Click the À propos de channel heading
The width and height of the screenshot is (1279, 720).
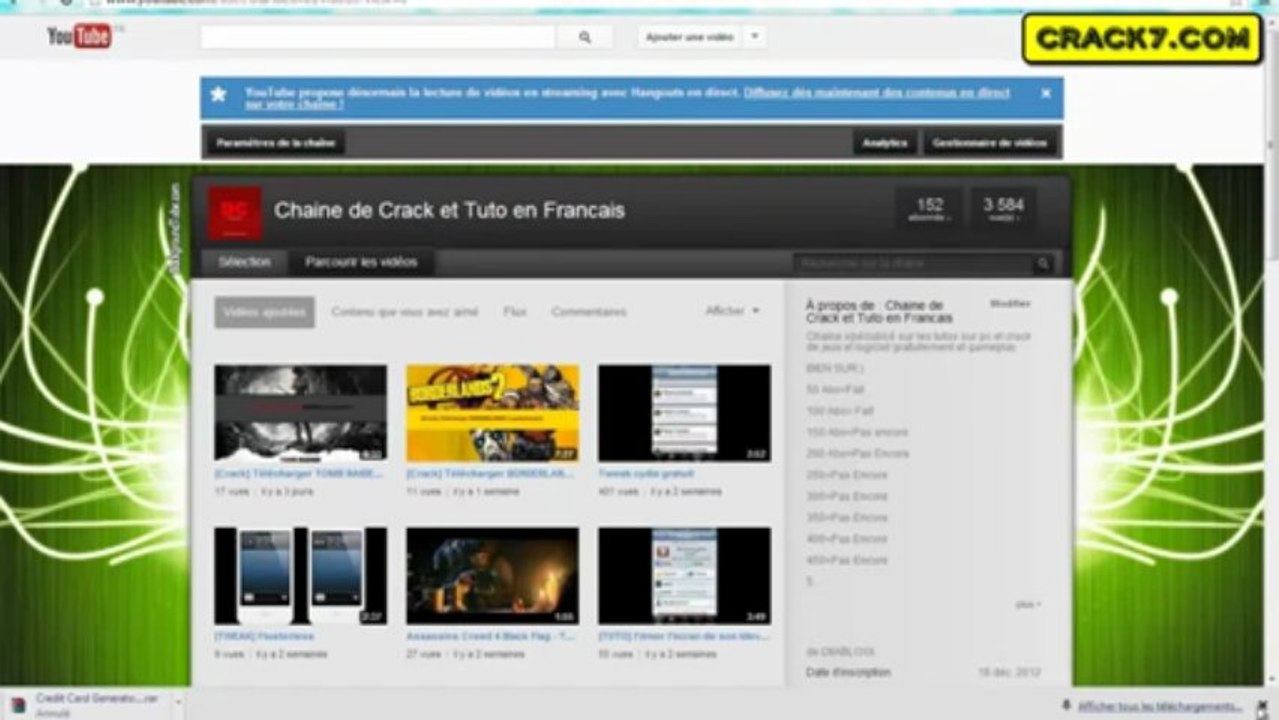coord(879,311)
